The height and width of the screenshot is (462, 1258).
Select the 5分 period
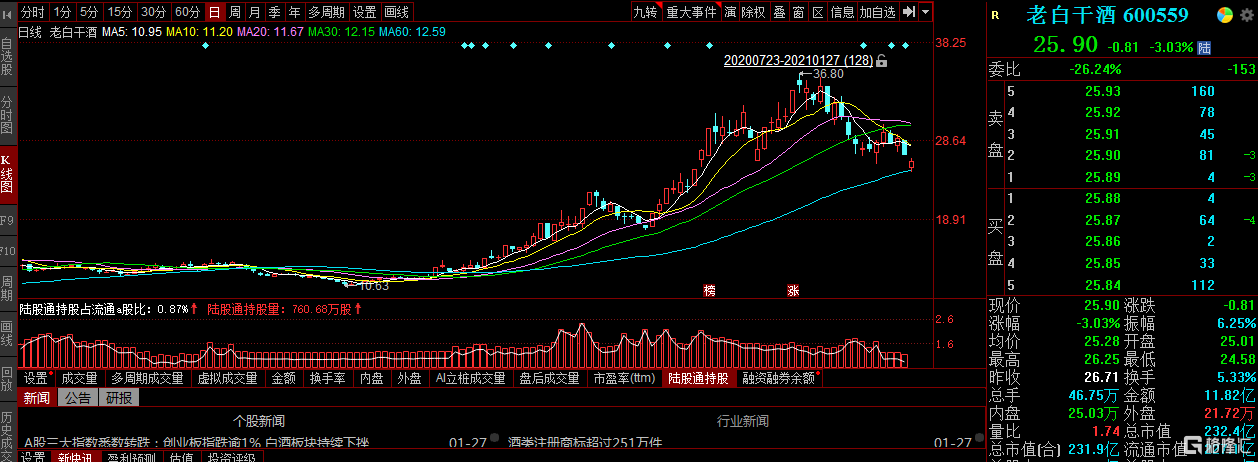coord(89,12)
